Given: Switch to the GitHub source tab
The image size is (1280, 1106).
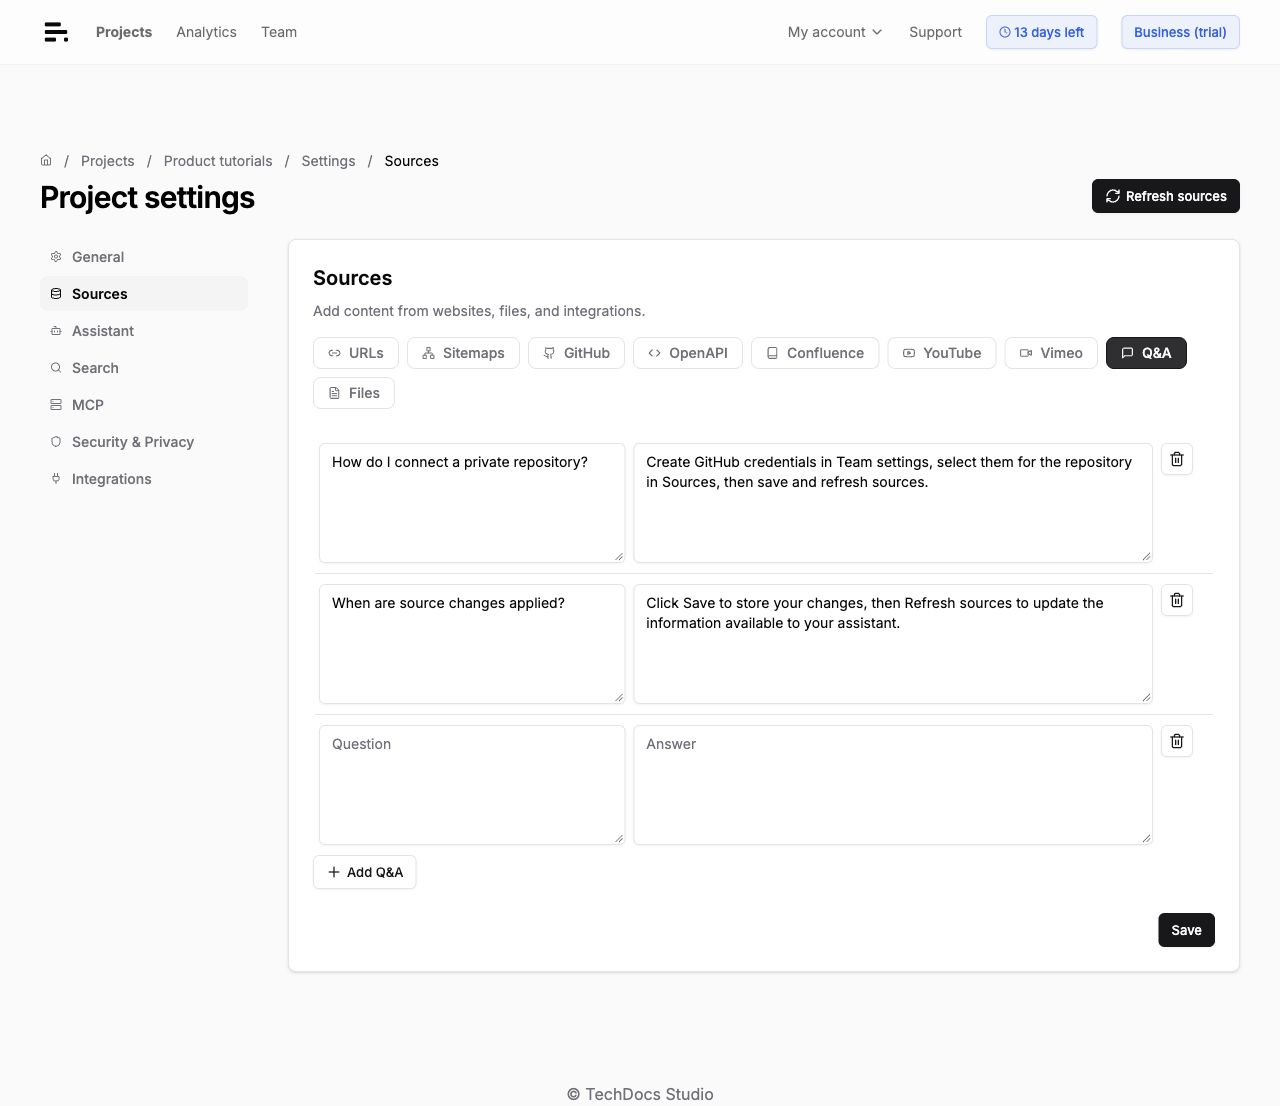Looking at the screenshot, I should point(577,353).
